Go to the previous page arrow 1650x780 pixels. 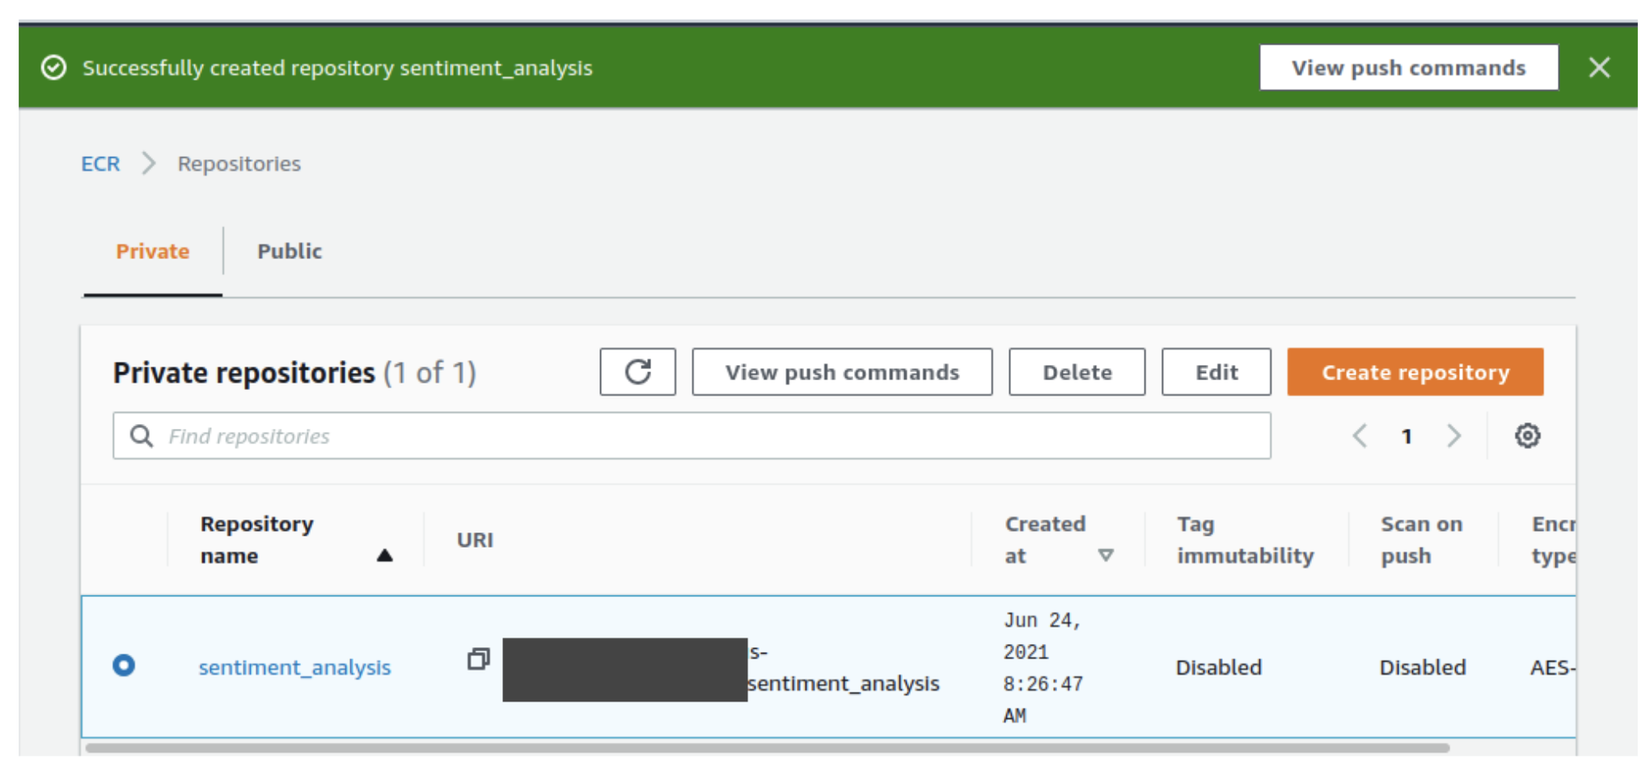point(1360,436)
